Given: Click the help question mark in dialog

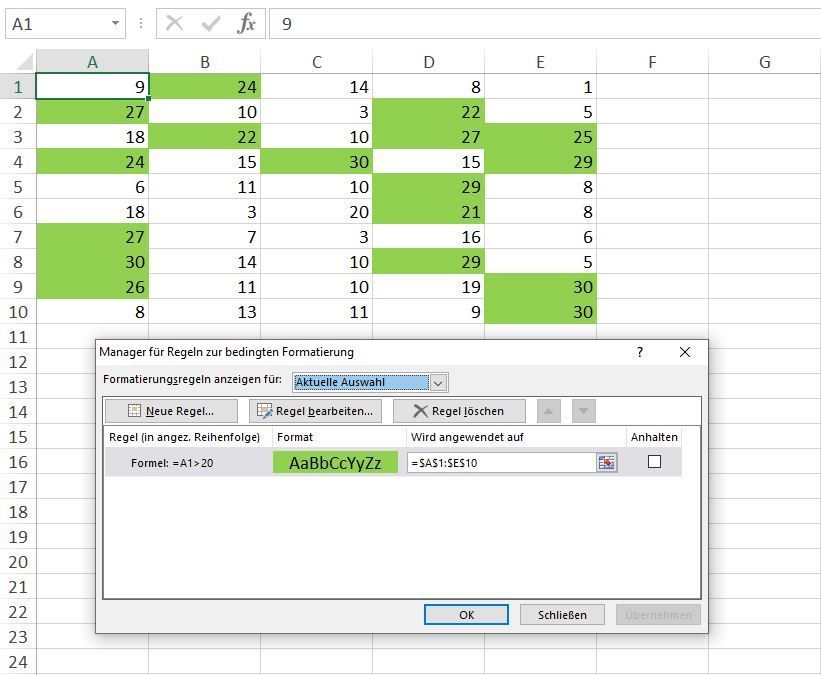Looking at the screenshot, I should (x=639, y=352).
